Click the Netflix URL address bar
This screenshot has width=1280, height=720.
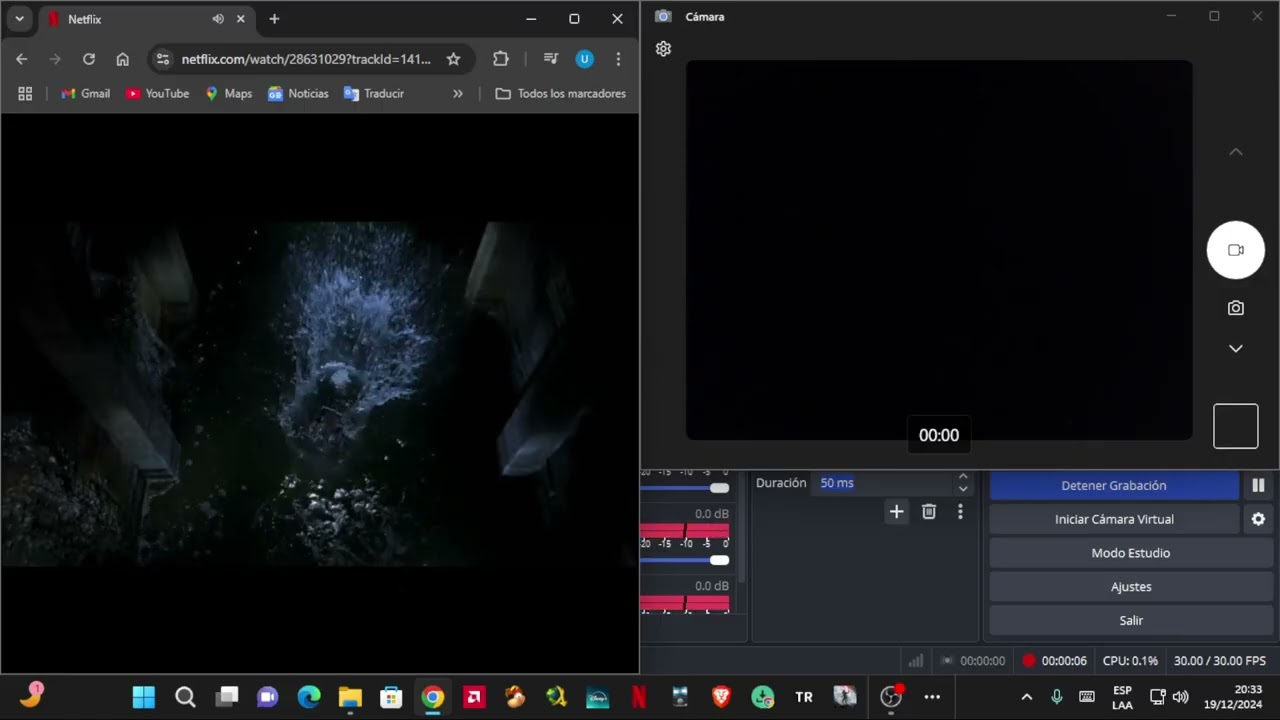(x=306, y=59)
